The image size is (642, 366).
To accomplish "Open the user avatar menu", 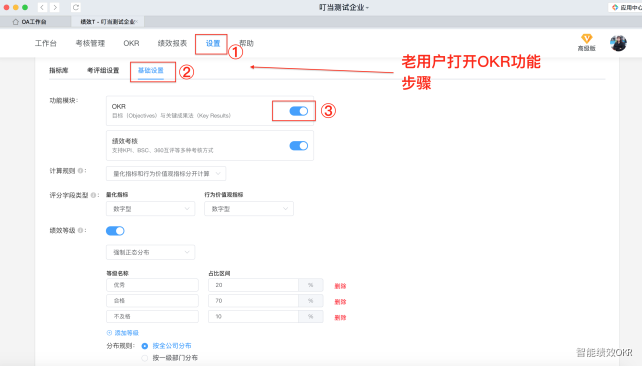I will click(618, 43).
